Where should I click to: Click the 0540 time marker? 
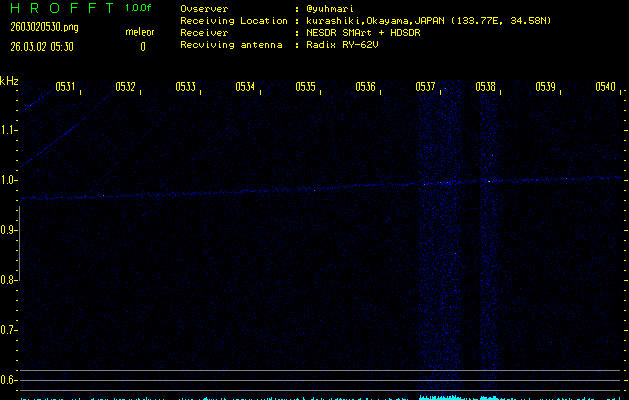[x=605, y=87]
